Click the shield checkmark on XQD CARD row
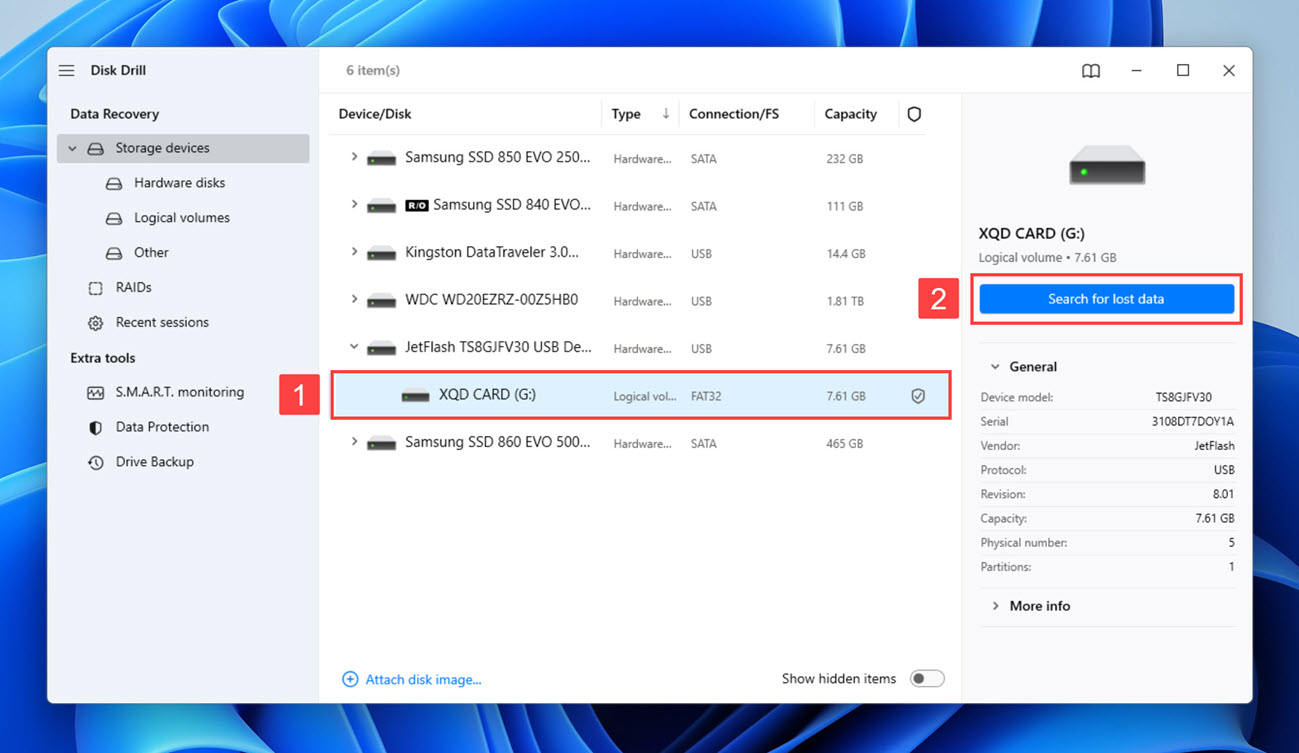This screenshot has width=1299, height=753. pyautogui.click(x=917, y=396)
